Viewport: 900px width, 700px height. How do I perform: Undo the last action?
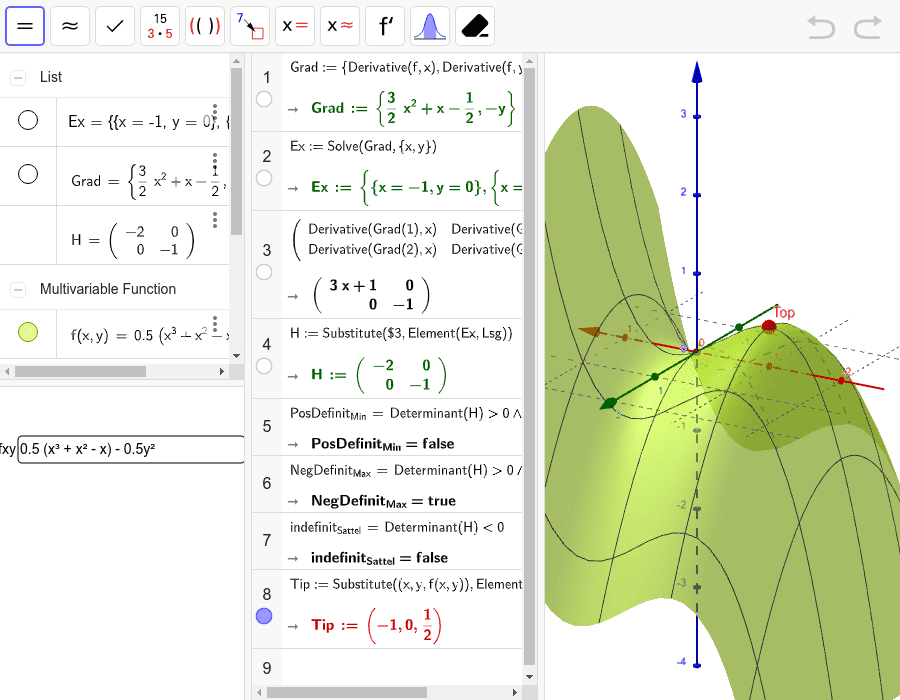821,27
